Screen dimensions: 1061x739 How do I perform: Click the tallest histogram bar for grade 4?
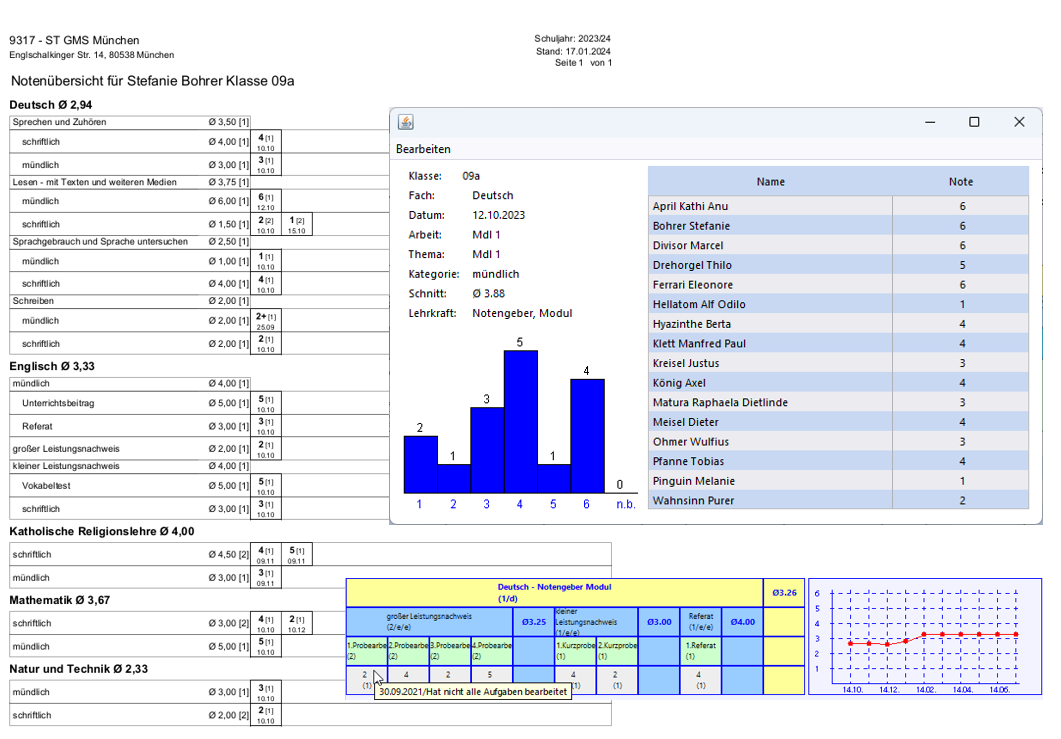coord(520,422)
